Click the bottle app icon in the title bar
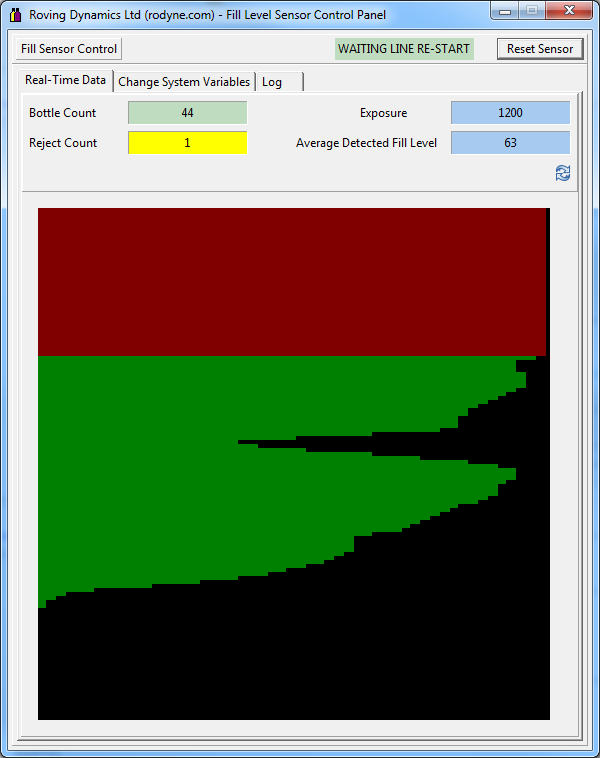600x758 pixels. pos(15,15)
